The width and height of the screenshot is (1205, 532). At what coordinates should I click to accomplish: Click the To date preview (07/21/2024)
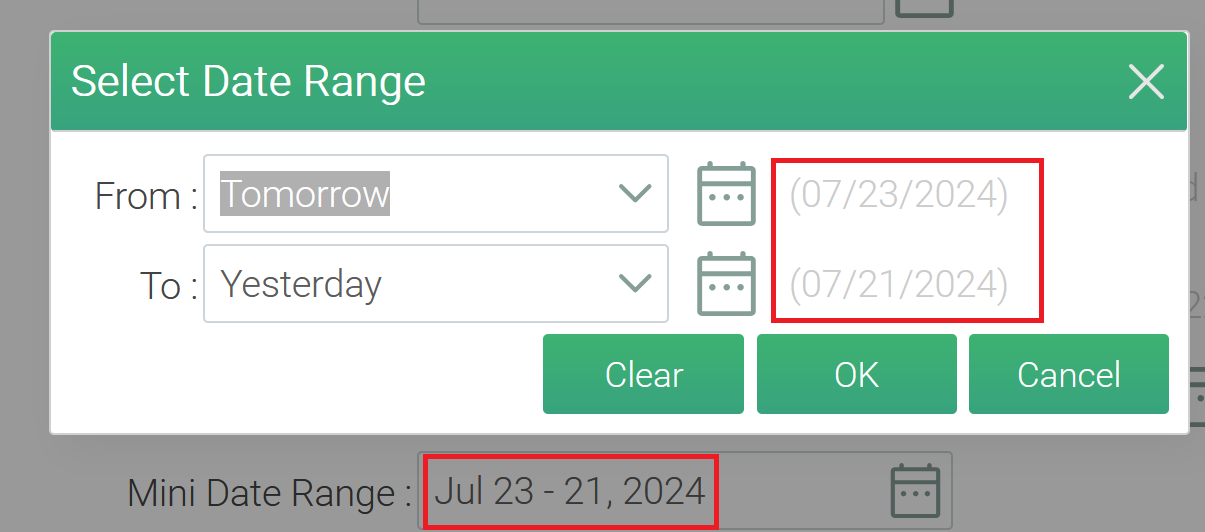(898, 285)
